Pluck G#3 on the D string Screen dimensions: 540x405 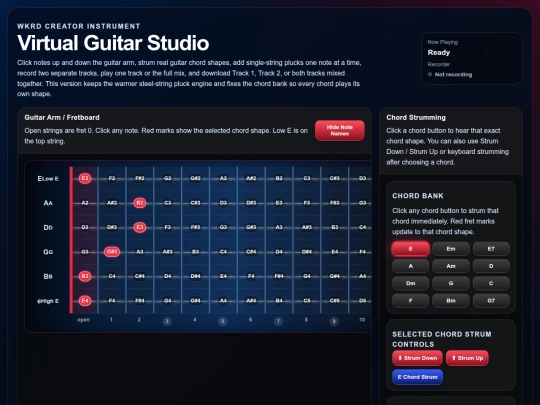(251, 227)
